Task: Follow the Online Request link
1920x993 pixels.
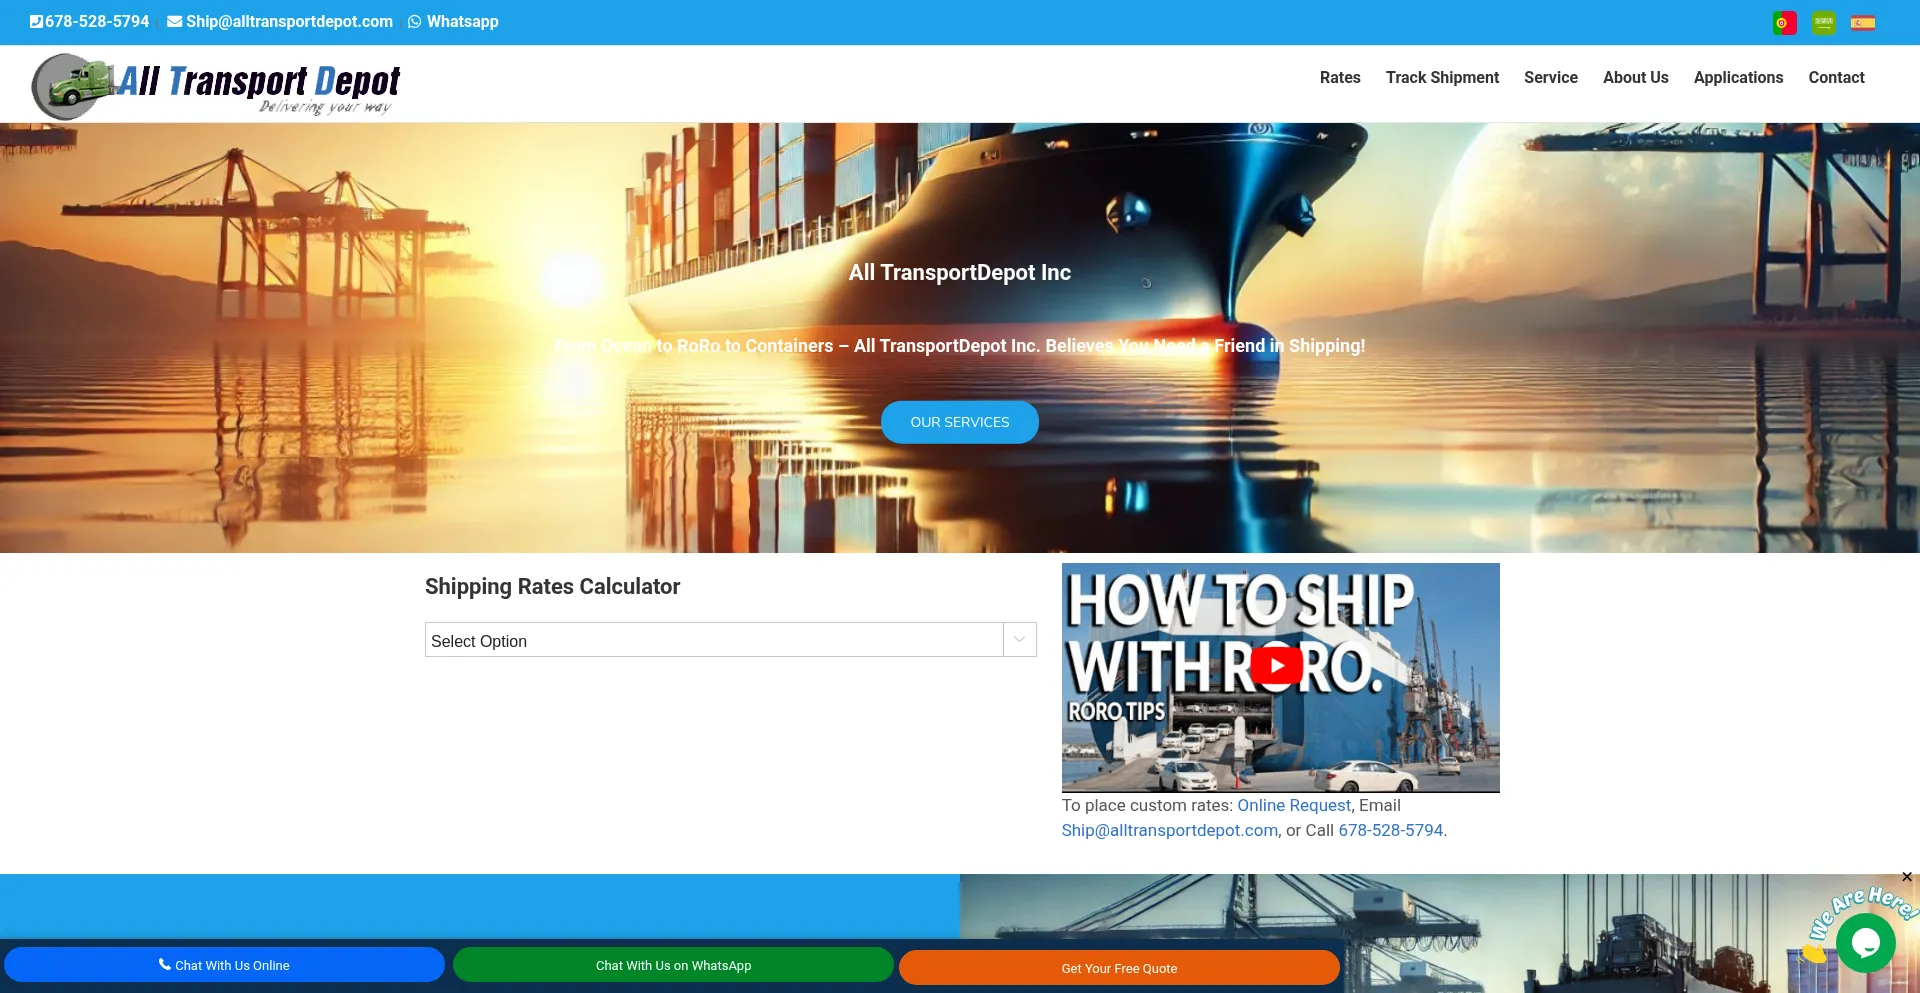Action: click(x=1294, y=805)
